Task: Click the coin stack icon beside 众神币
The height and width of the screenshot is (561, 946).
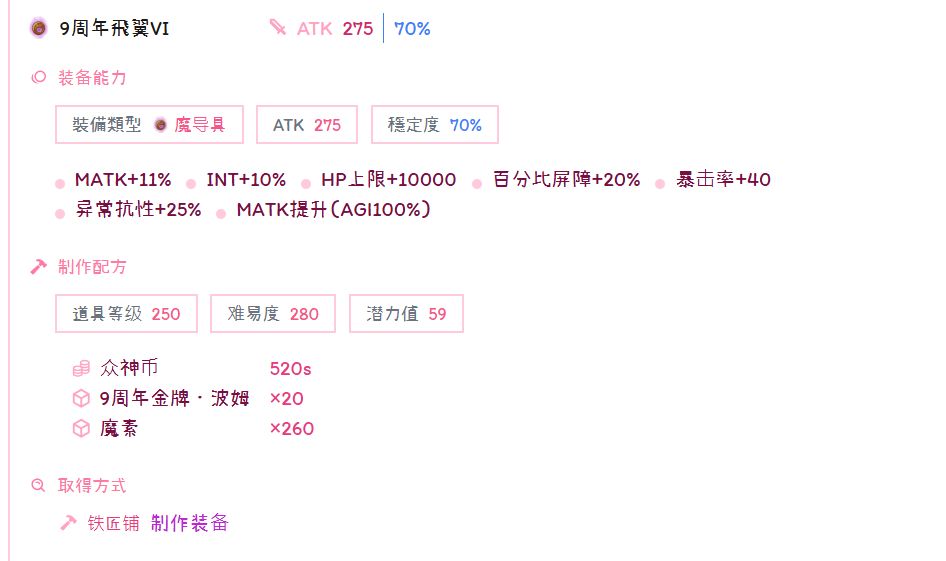Action: click(81, 369)
